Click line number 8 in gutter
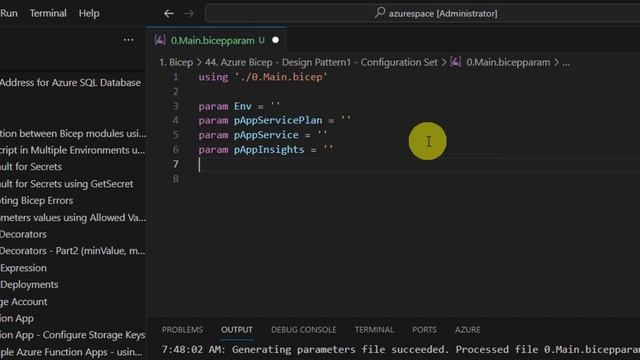 176,179
